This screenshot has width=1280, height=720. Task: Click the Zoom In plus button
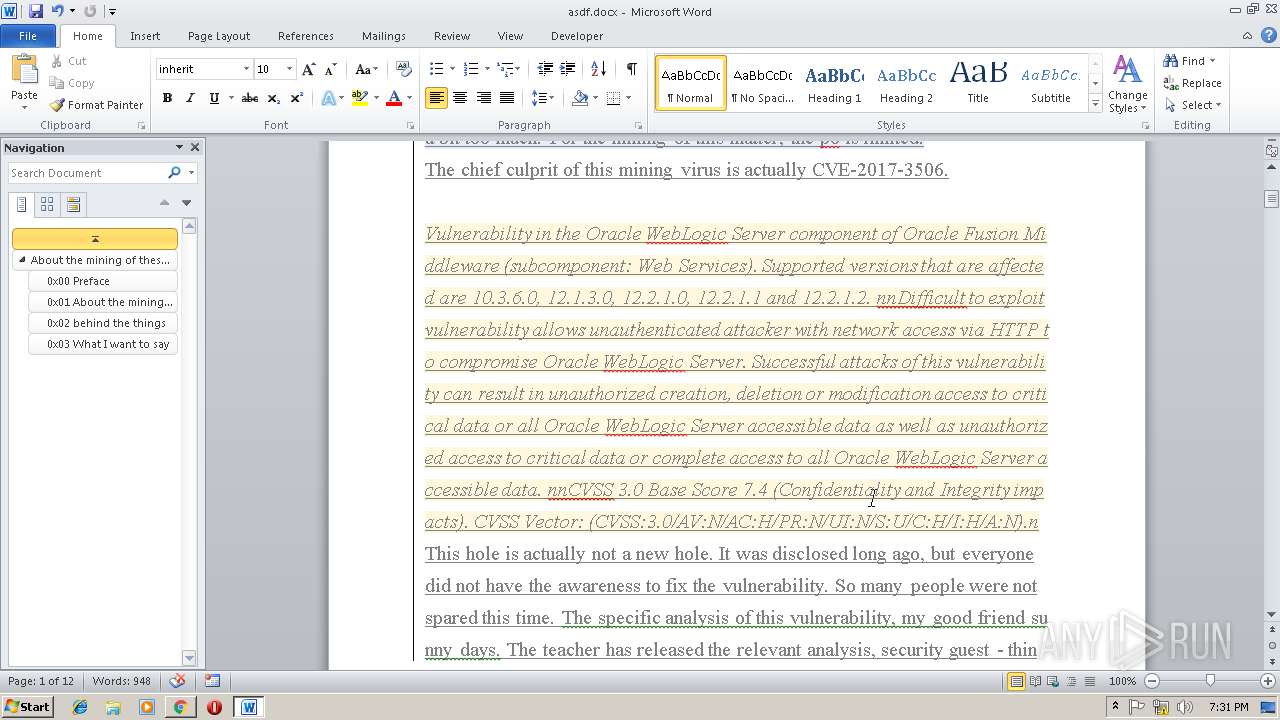1269,681
